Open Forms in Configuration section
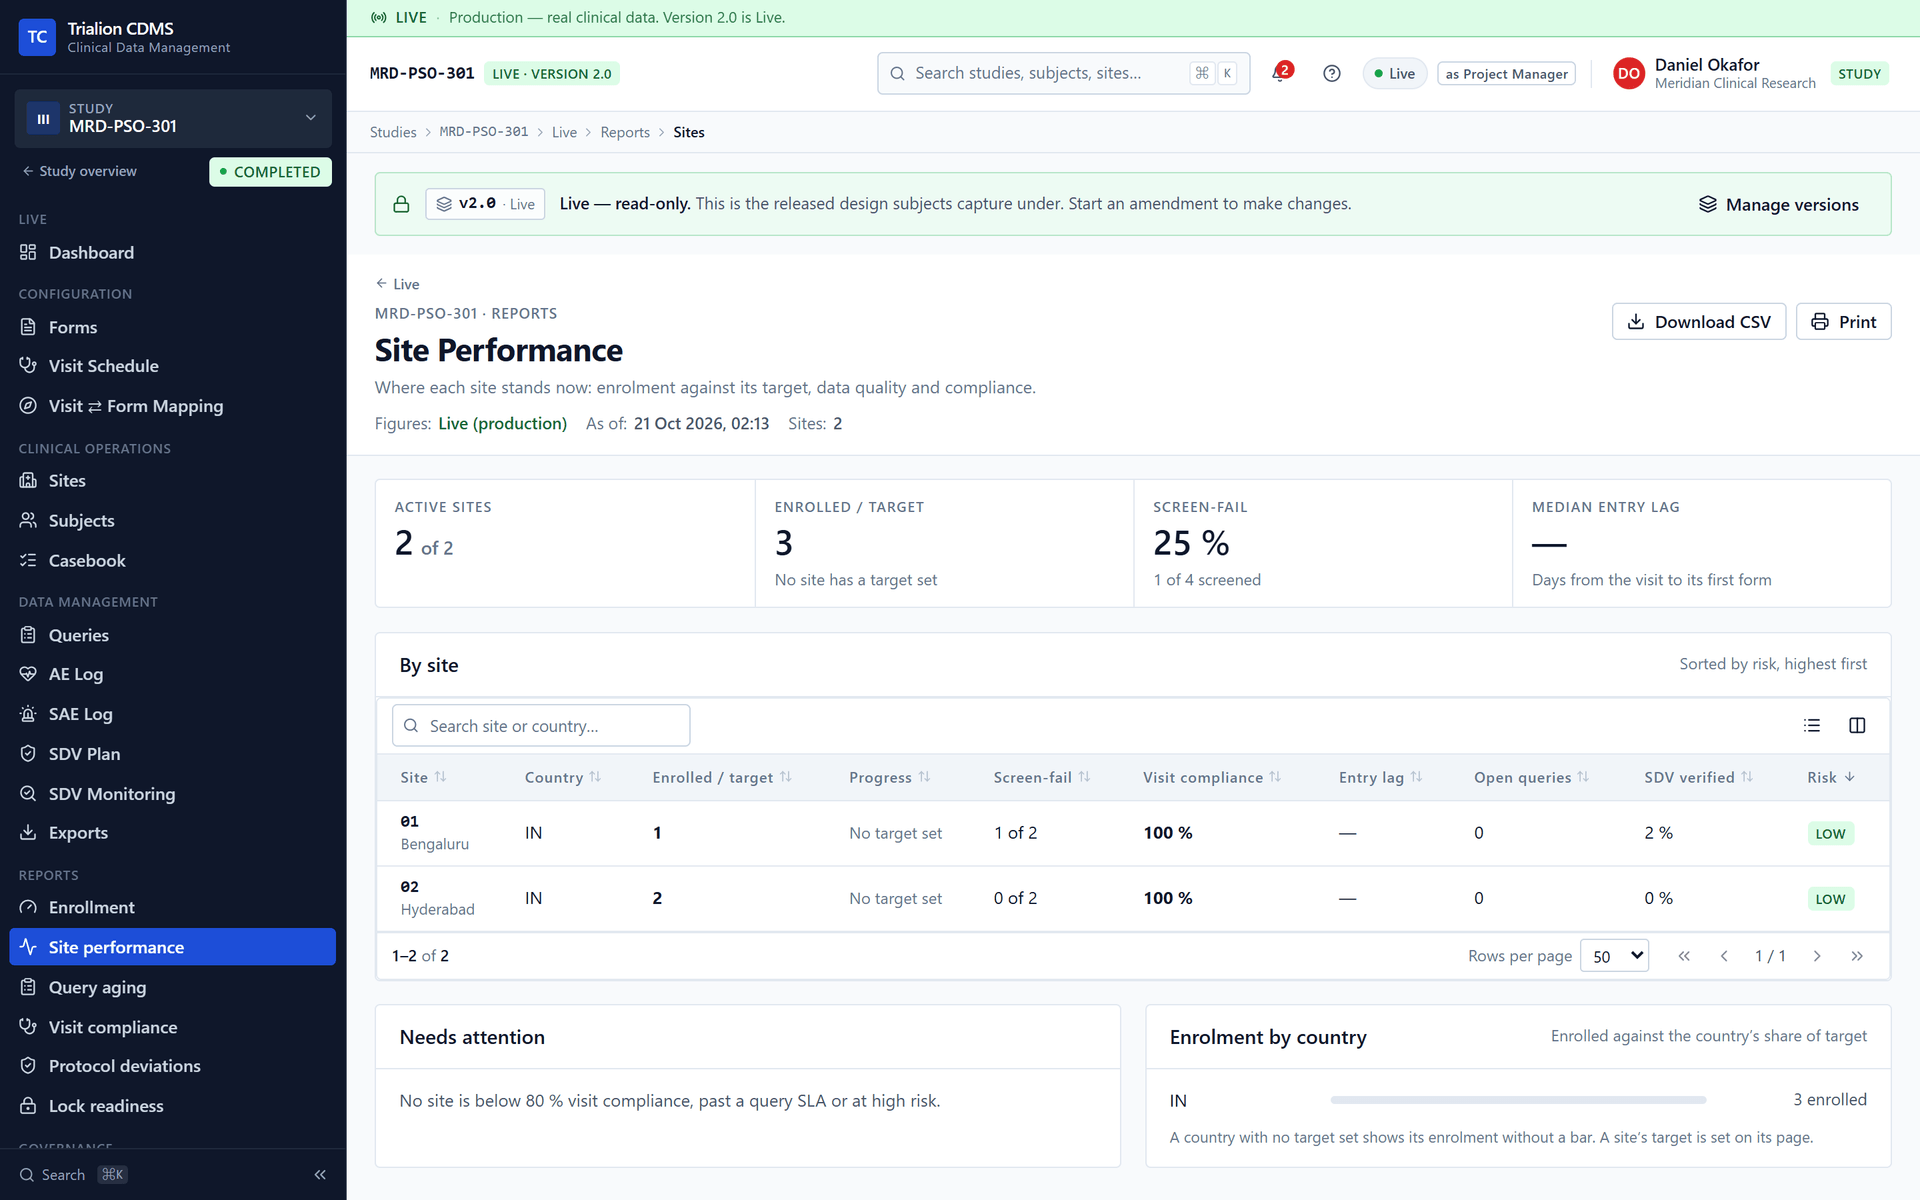The width and height of the screenshot is (1920, 1200). (x=173, y=327)
